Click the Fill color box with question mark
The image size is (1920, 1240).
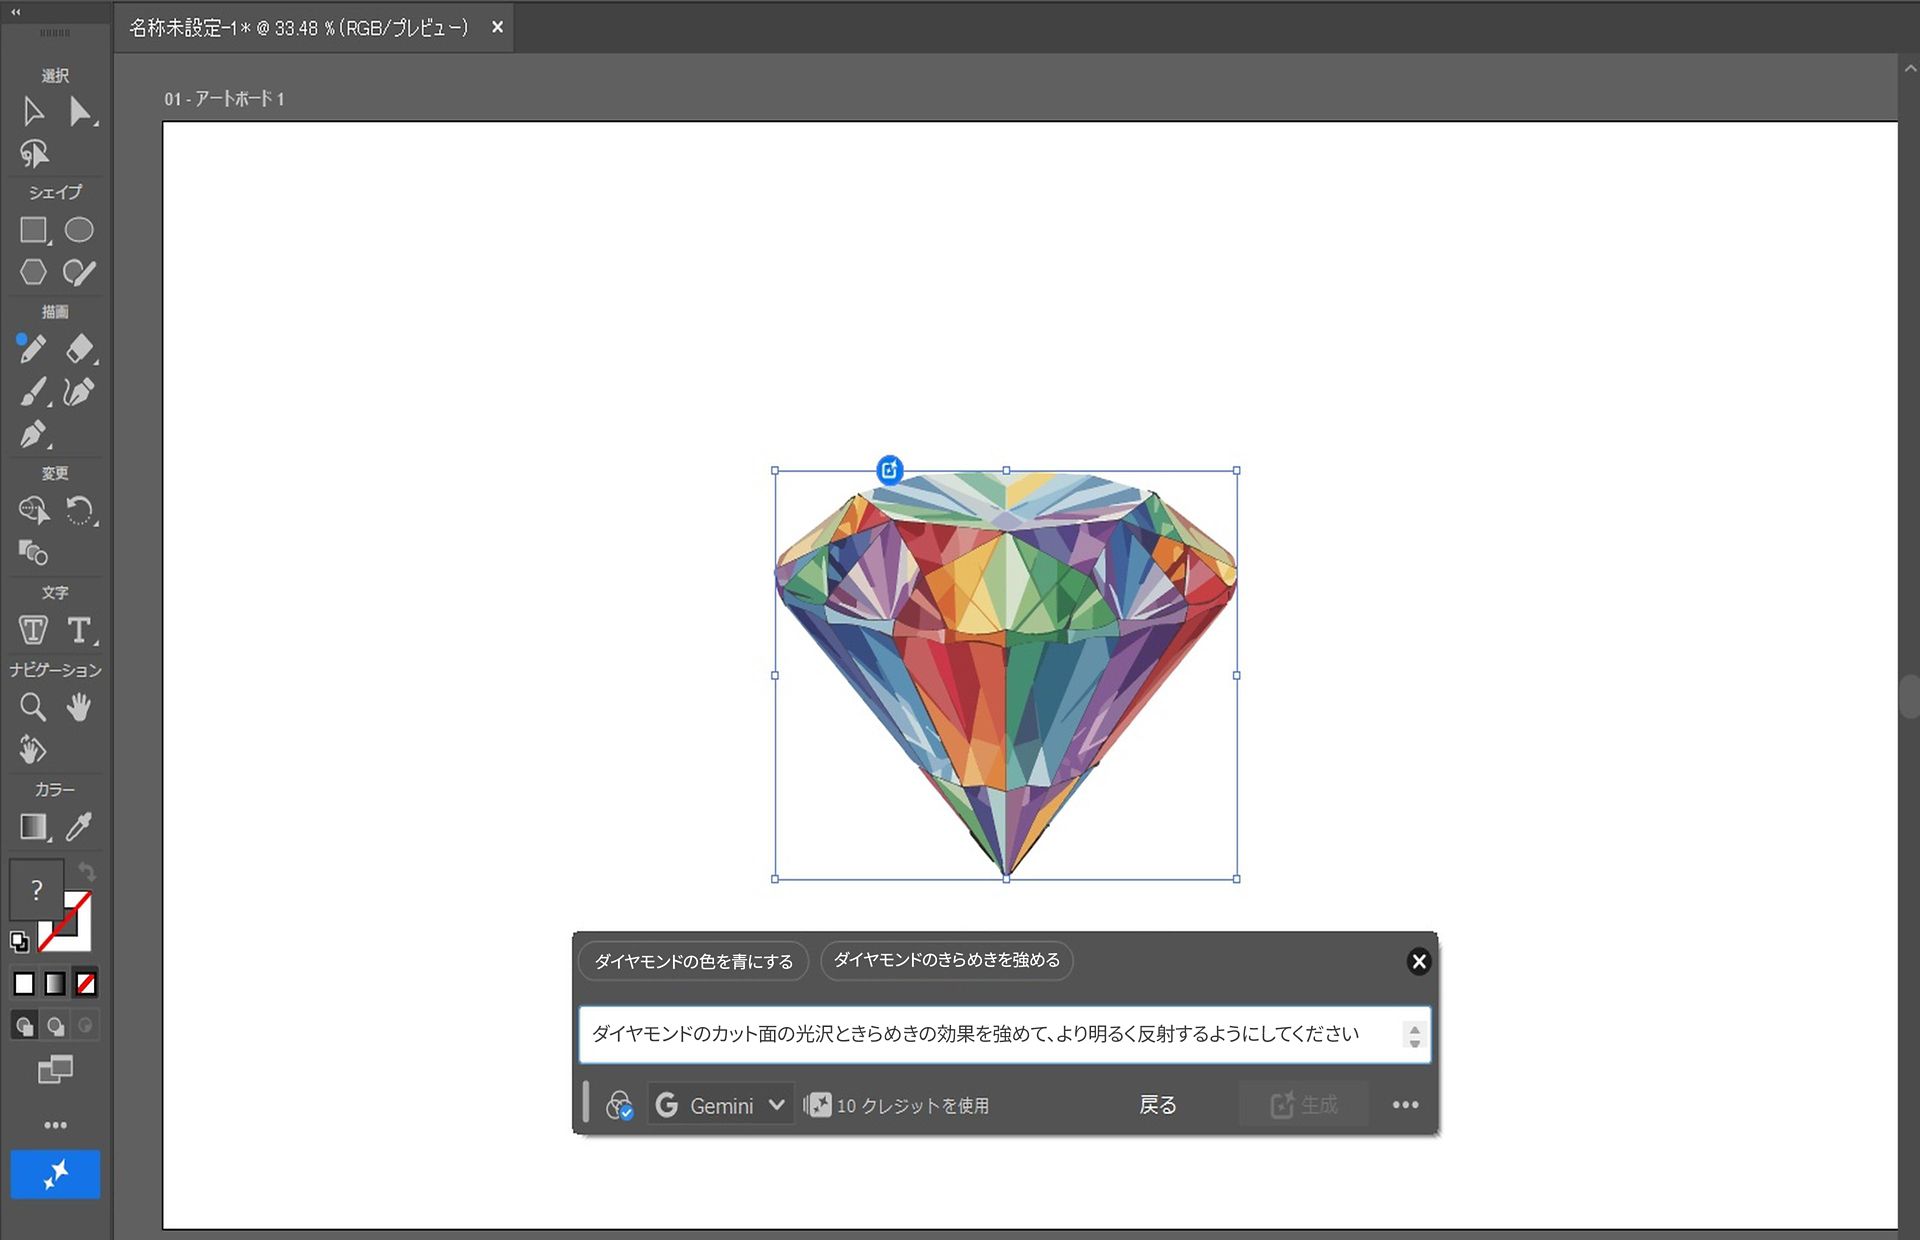coord(36,889)
